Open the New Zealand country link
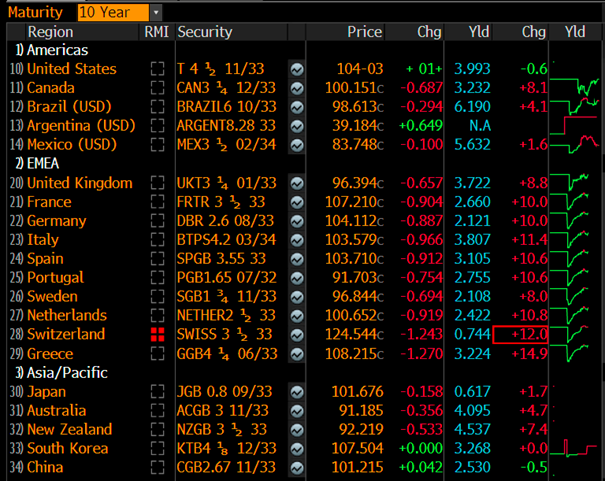Image resolution: width=605 pixels, height=481 pixels. 69,430
